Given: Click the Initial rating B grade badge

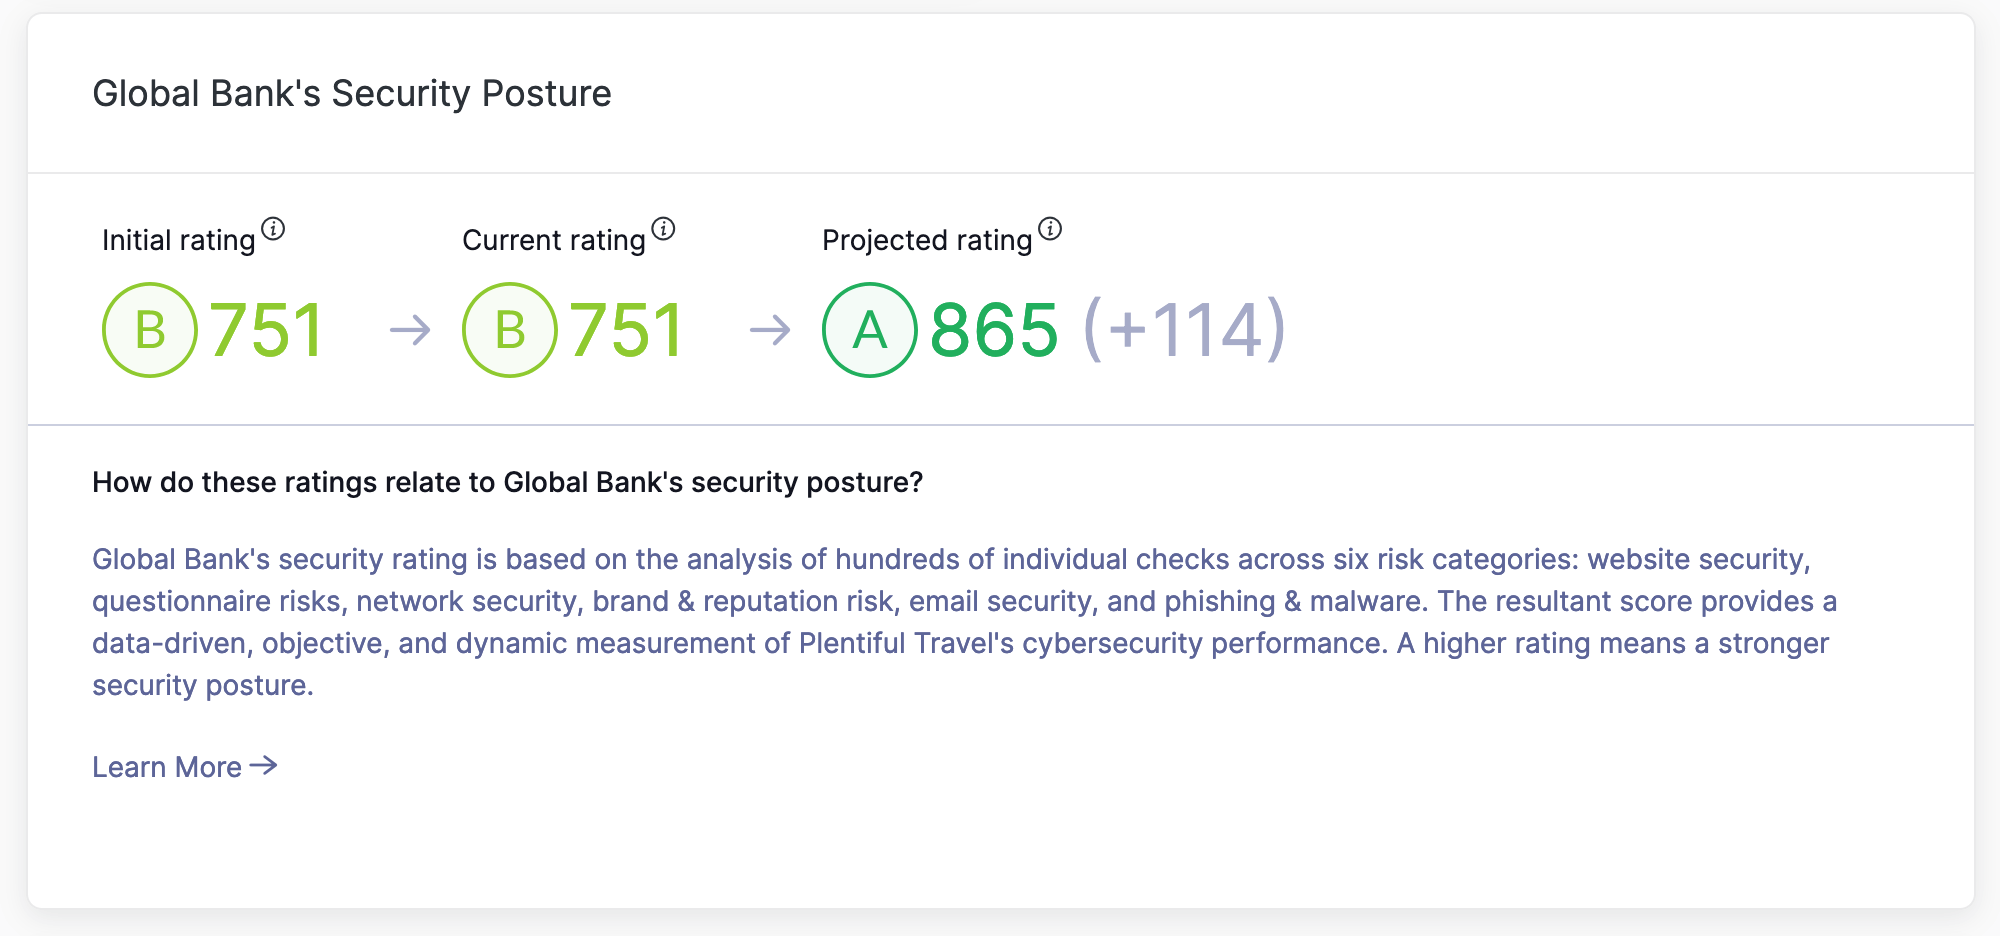Looking at the screenshot, I should [150, 330].
